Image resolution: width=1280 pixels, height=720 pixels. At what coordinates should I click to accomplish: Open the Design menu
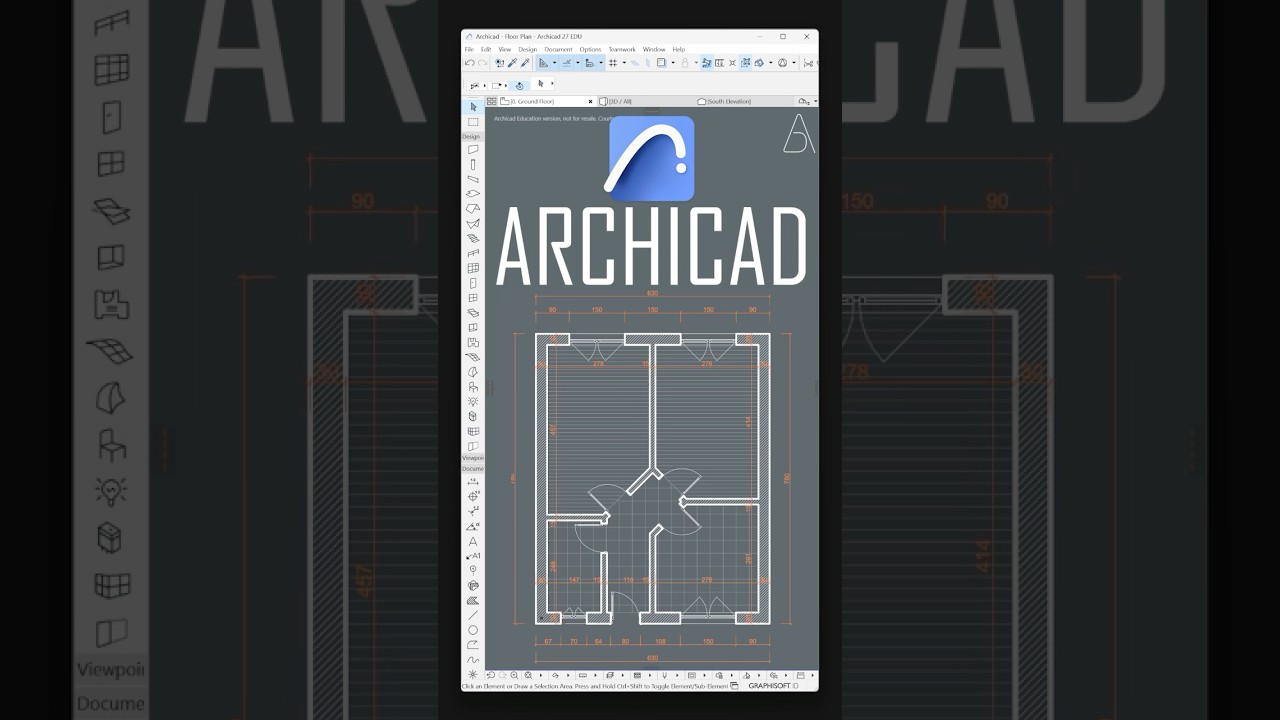[x=528, y=49]
